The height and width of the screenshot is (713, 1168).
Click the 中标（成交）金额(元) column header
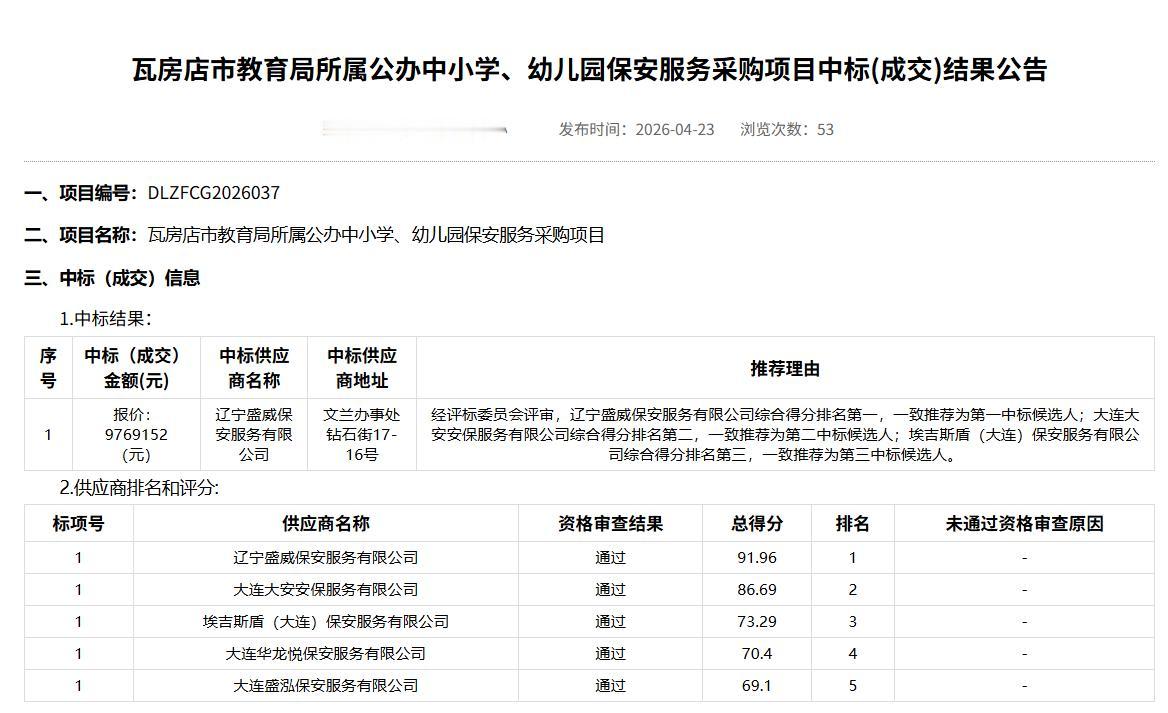[x=136, y=368]
